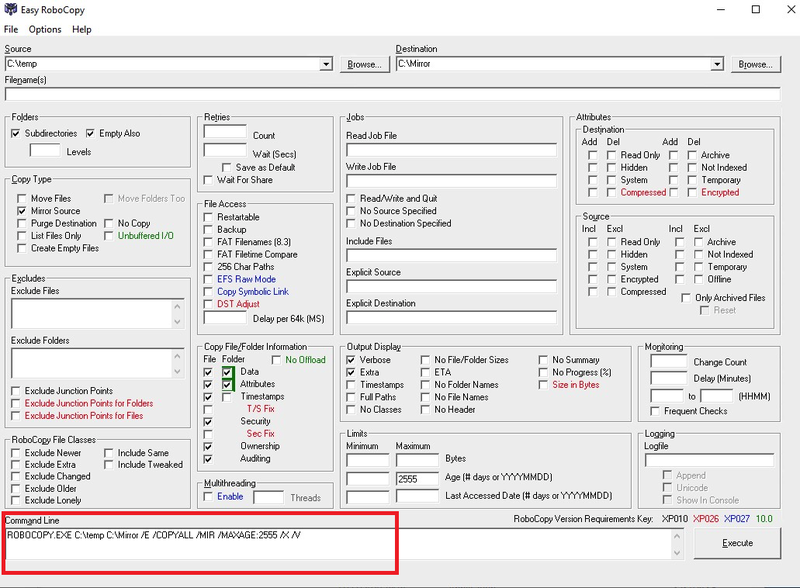
Task: Open the Easy RoboCopy title bar icon menu
Action: point(10,10)
